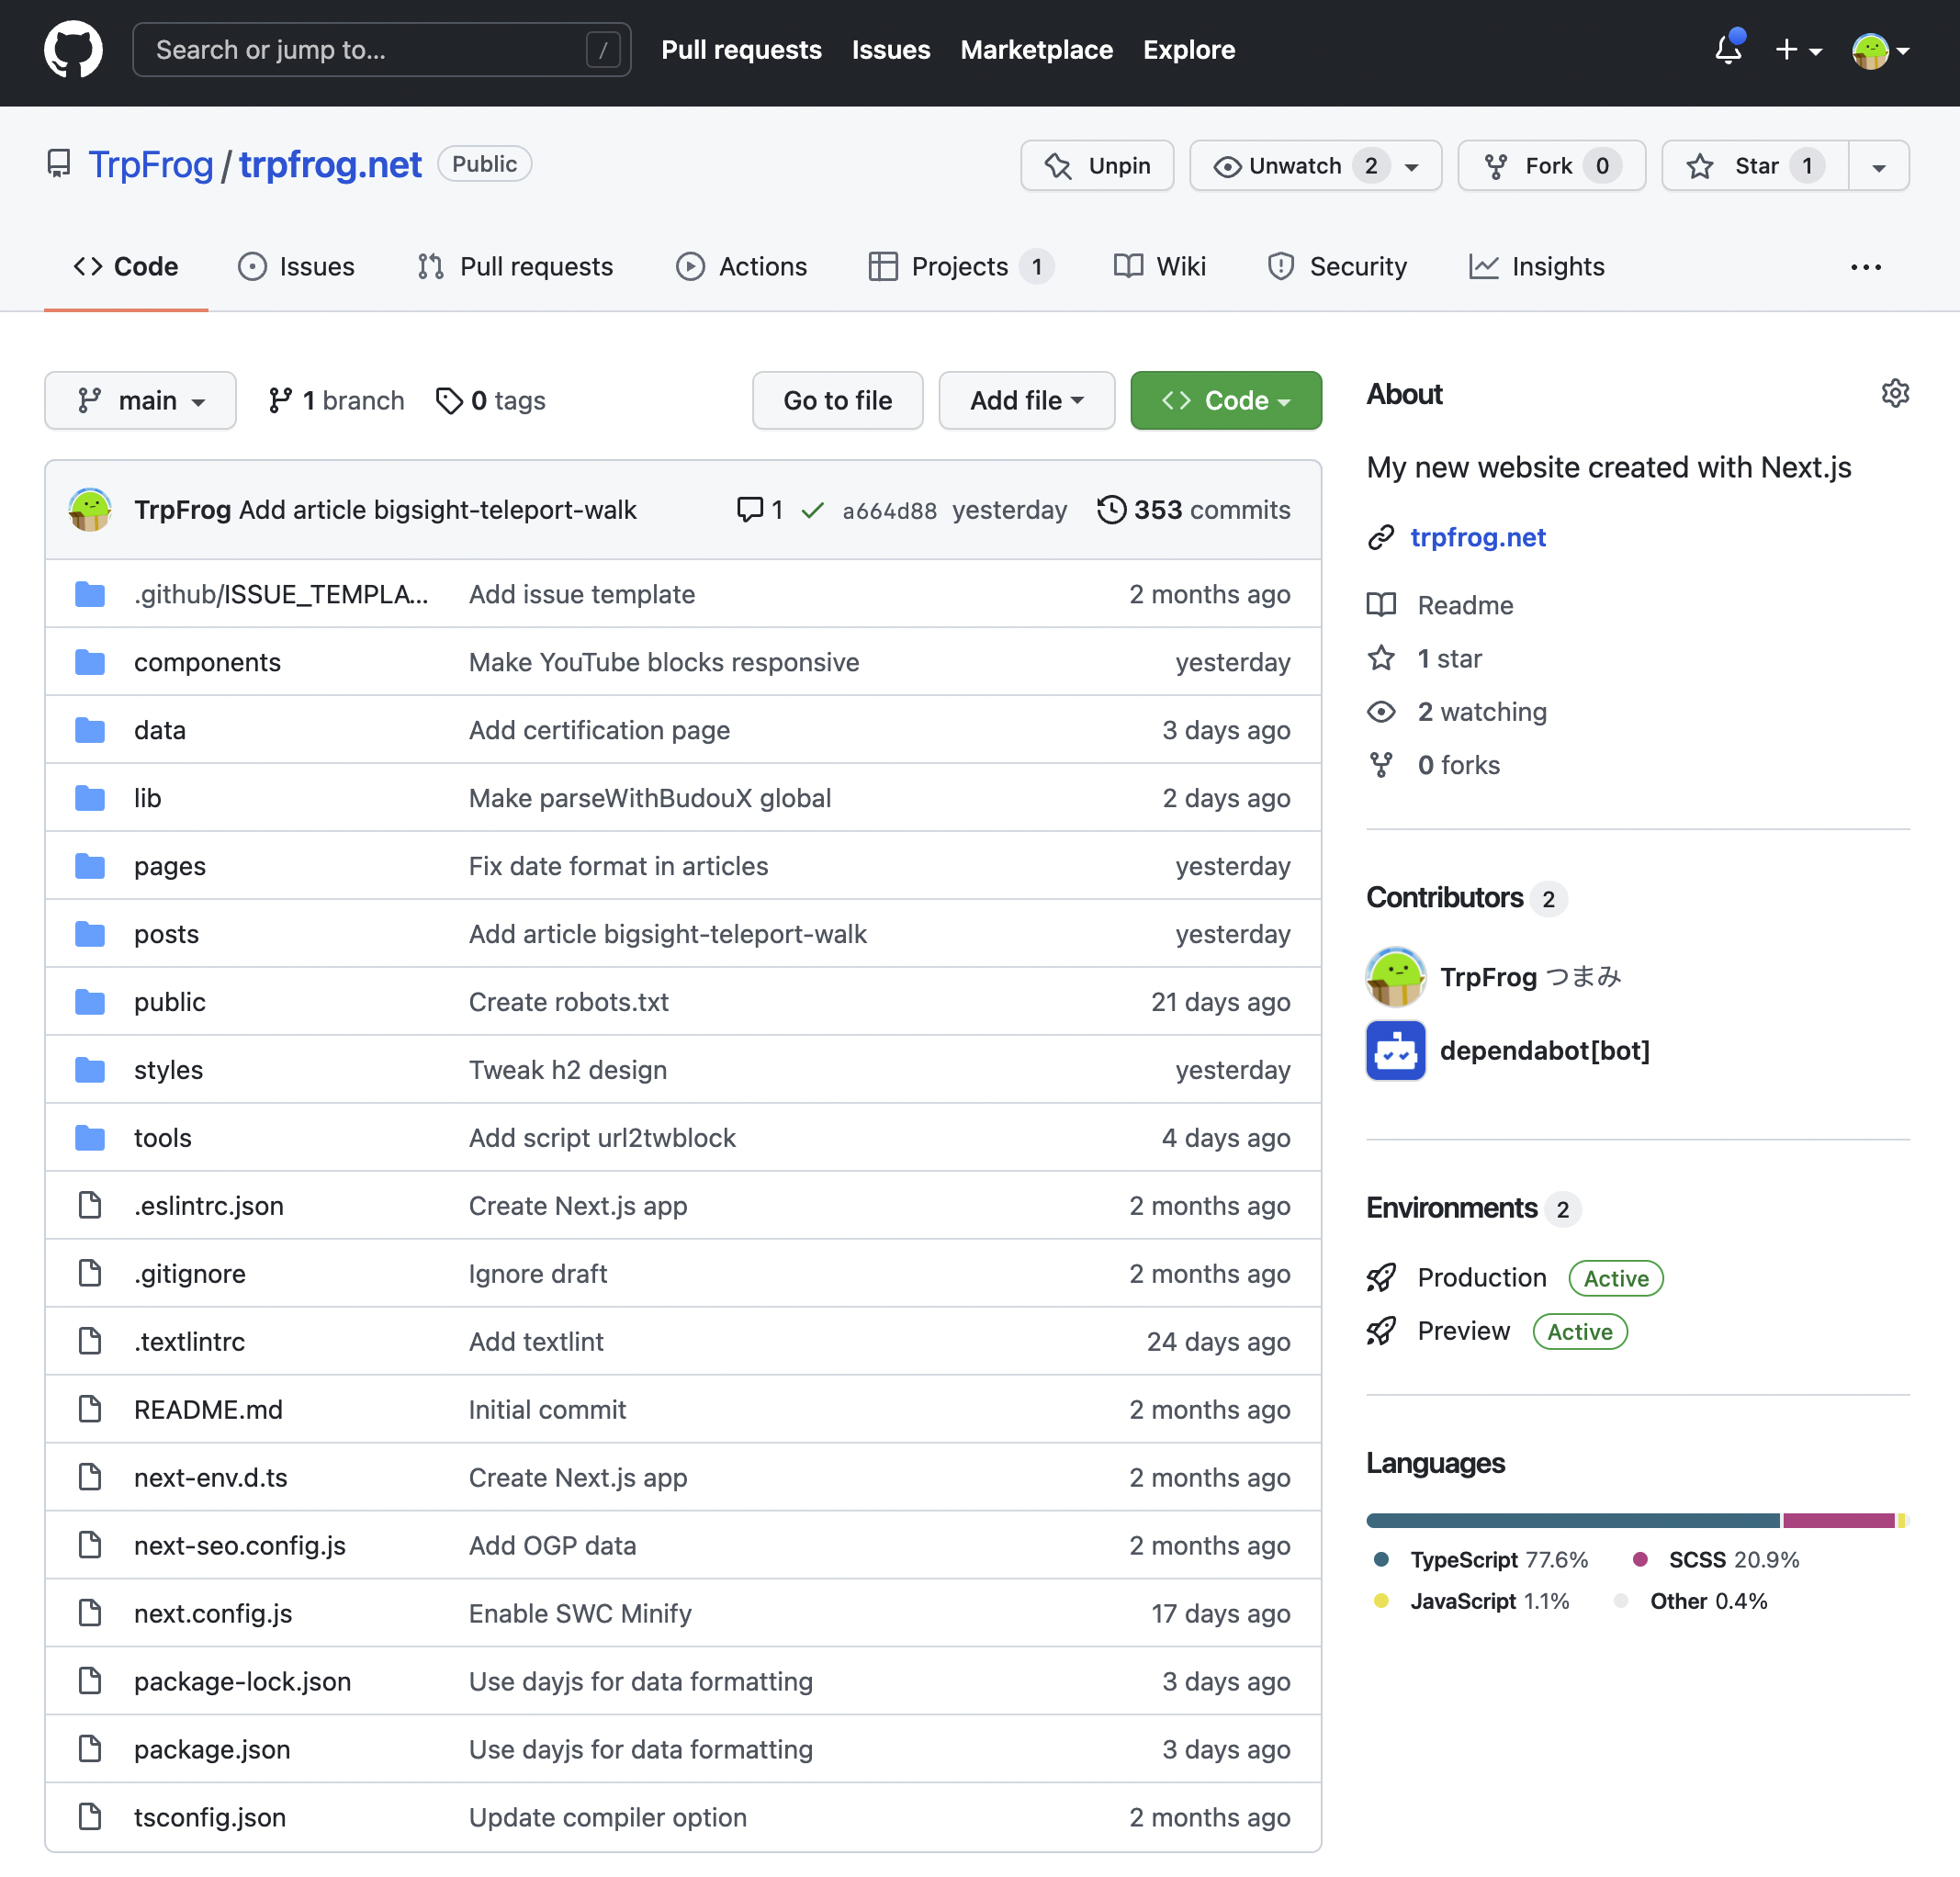Open the notifications bell
This screenshot has height=1877, width=1960.
[1727, 49]
